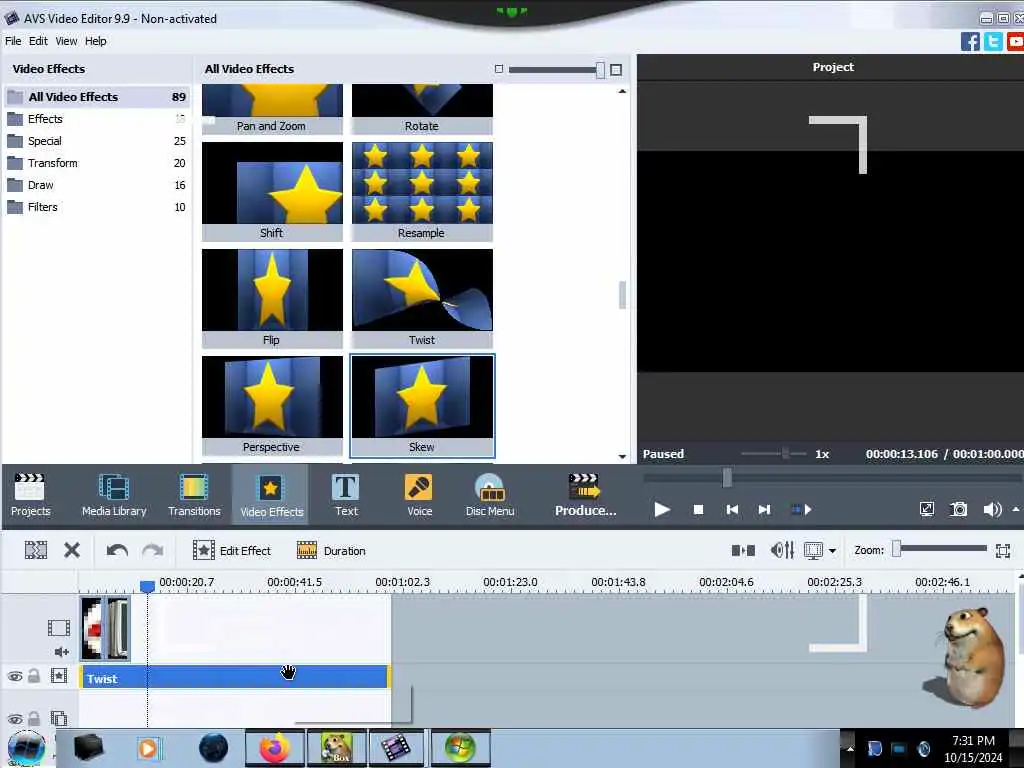Choose the Perspective effect thumbnail
The height and width of the screenshot is (768, 1024).
coord(272,406)
